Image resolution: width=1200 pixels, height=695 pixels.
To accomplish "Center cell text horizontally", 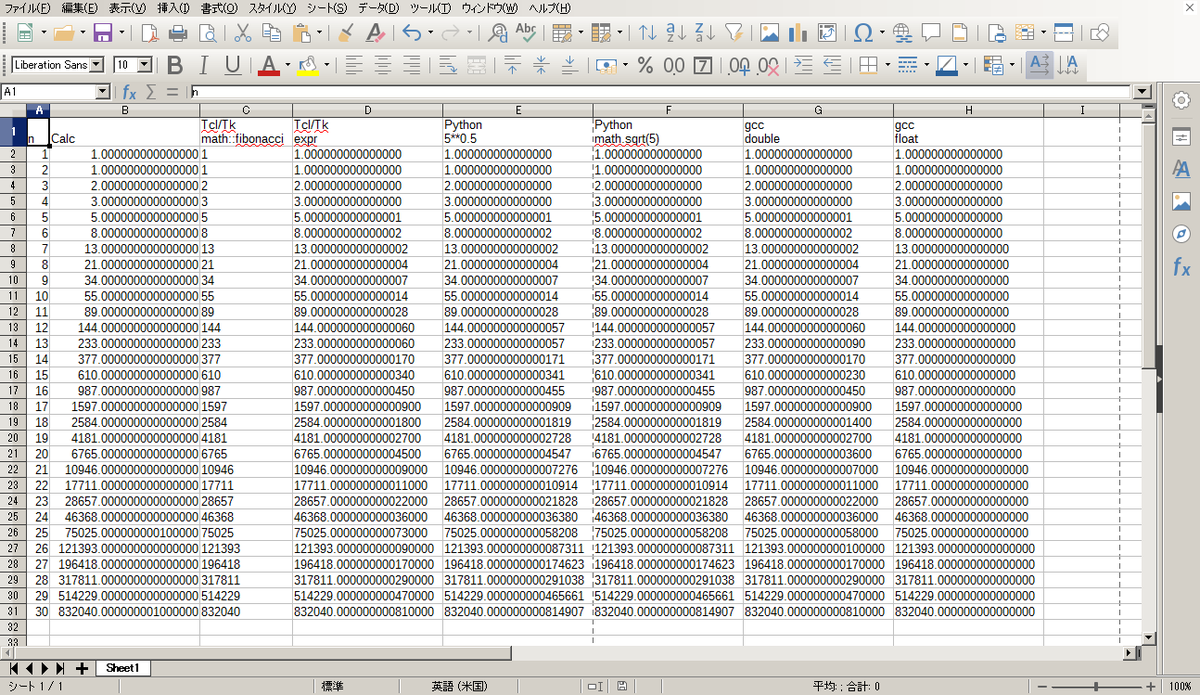I will [382, 66].
